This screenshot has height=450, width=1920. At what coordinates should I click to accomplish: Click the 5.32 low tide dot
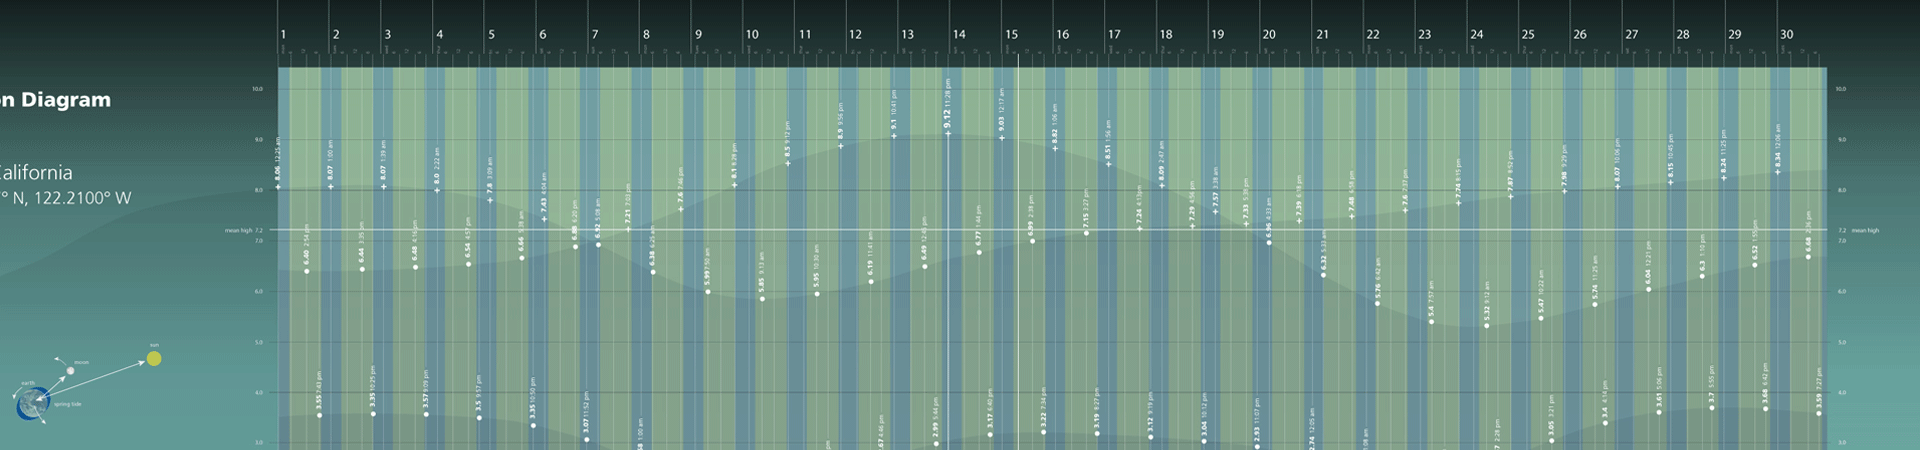pyautogui.click(x=1487, y=325)
